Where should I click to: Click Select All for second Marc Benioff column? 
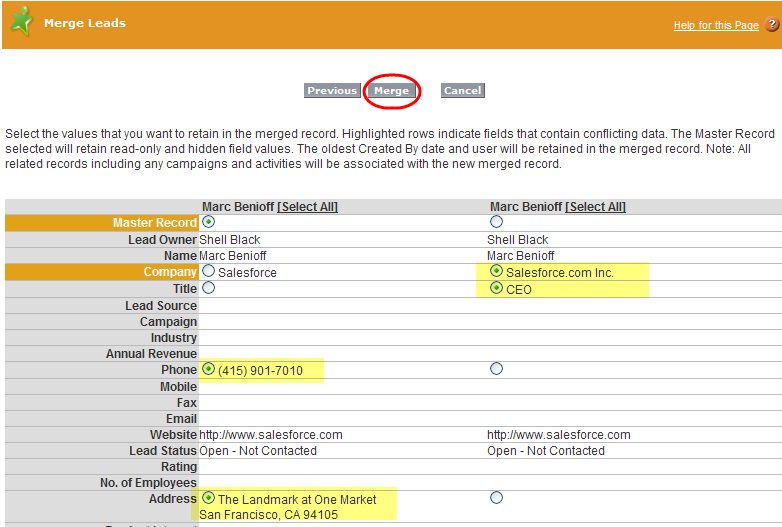pyautogui.click(x=595, y=207)
